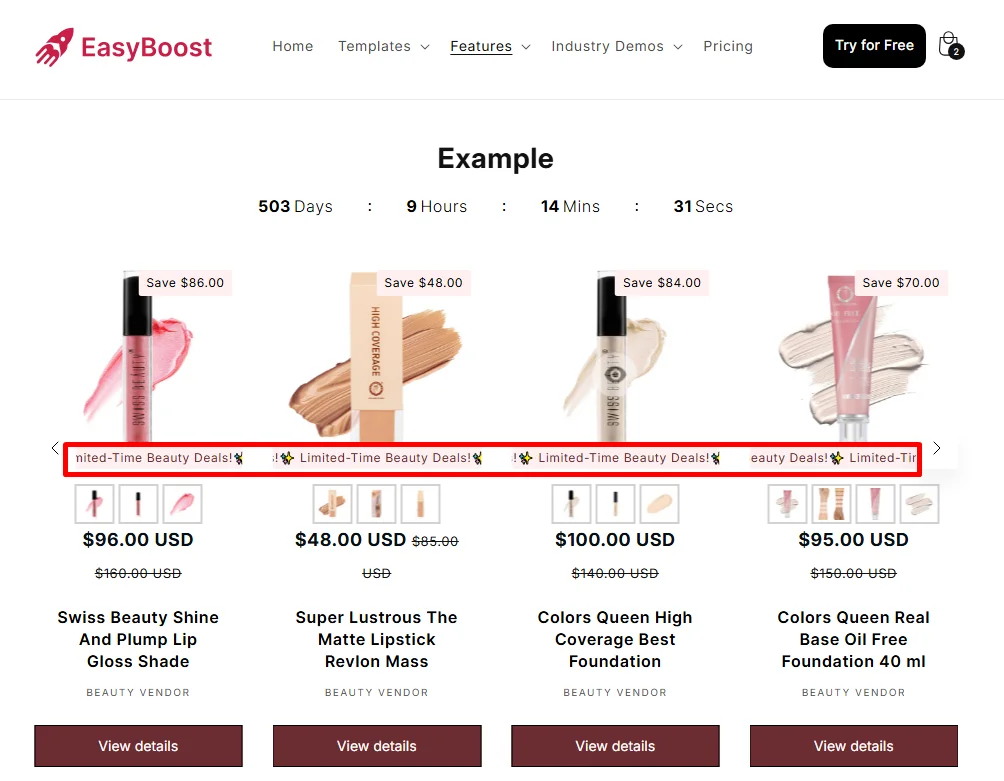Open the shopping cart bag icon
This screenshot has width=1004, height=781.
tap(950, 45)
